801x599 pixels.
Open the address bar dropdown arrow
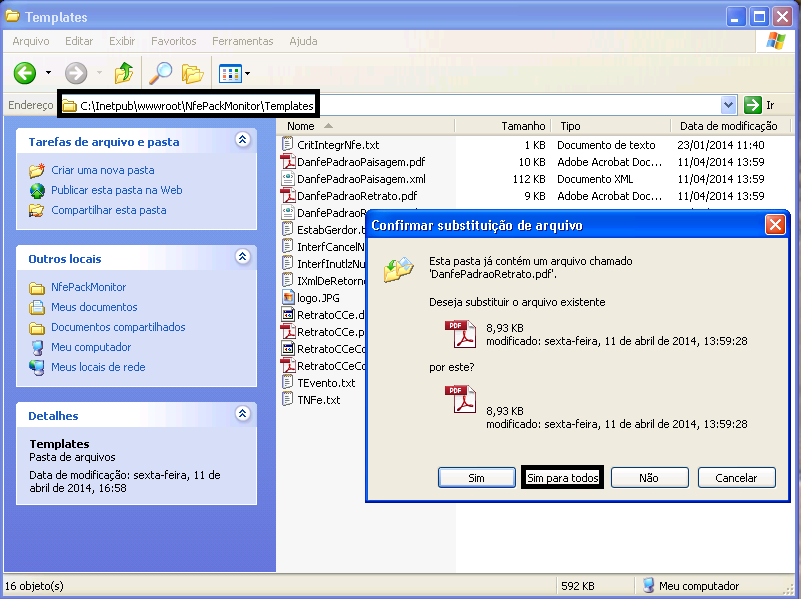pyautogui.click(x=728, y=105)
